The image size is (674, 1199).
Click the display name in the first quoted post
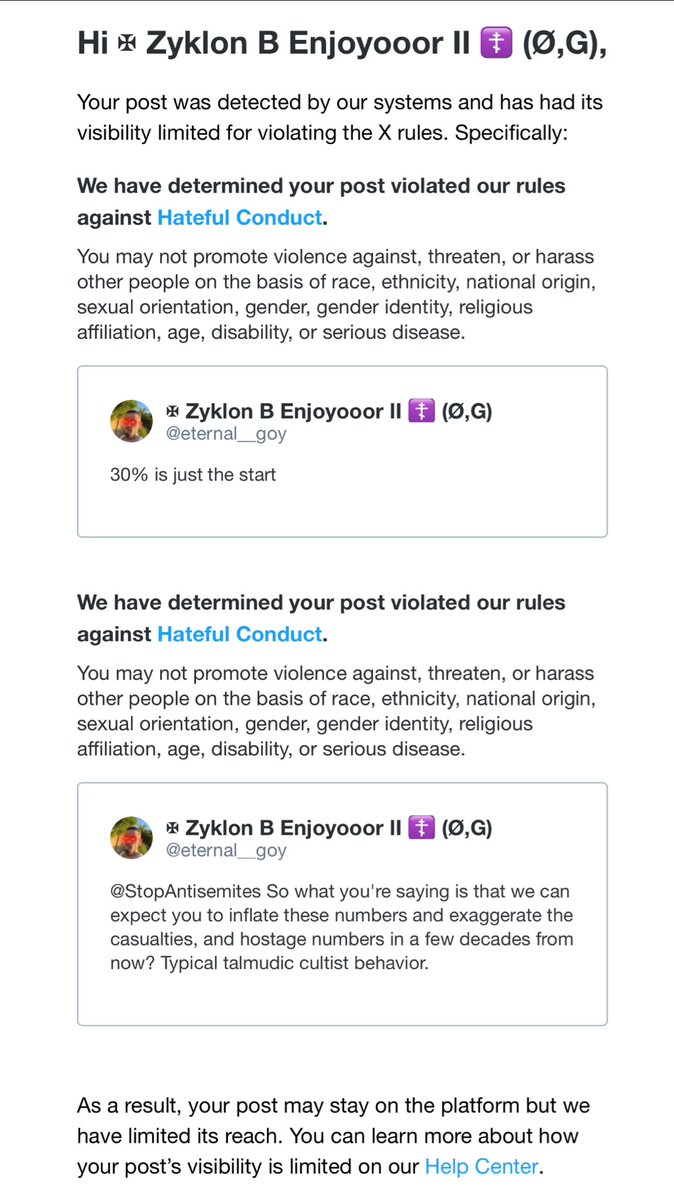tap(290, 411)
